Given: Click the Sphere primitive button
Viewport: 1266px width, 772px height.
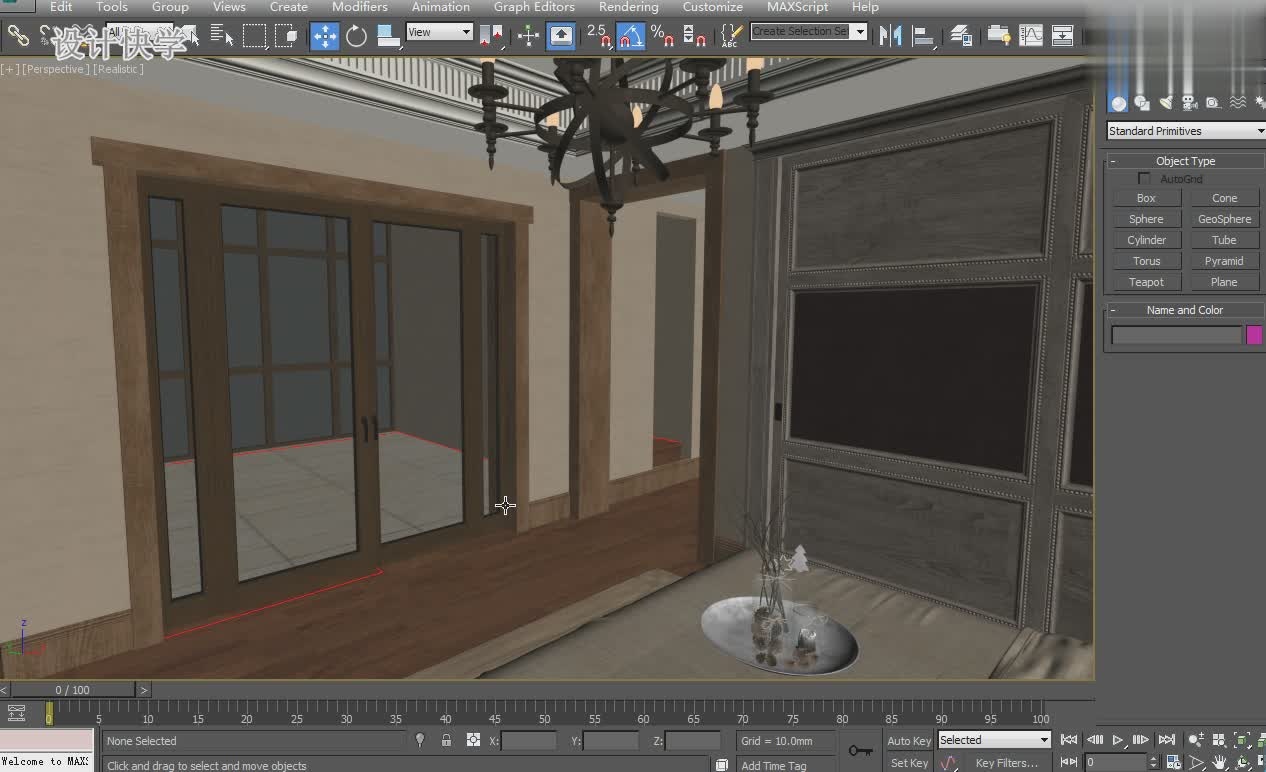Looking at the screenshot, I should coord(1146,219).
